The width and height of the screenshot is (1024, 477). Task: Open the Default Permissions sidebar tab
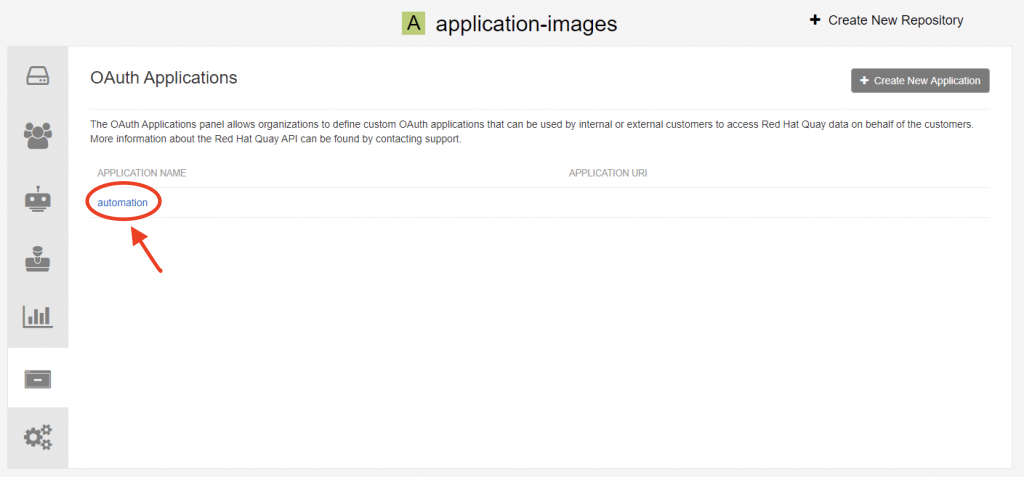(x=38, y=259)
